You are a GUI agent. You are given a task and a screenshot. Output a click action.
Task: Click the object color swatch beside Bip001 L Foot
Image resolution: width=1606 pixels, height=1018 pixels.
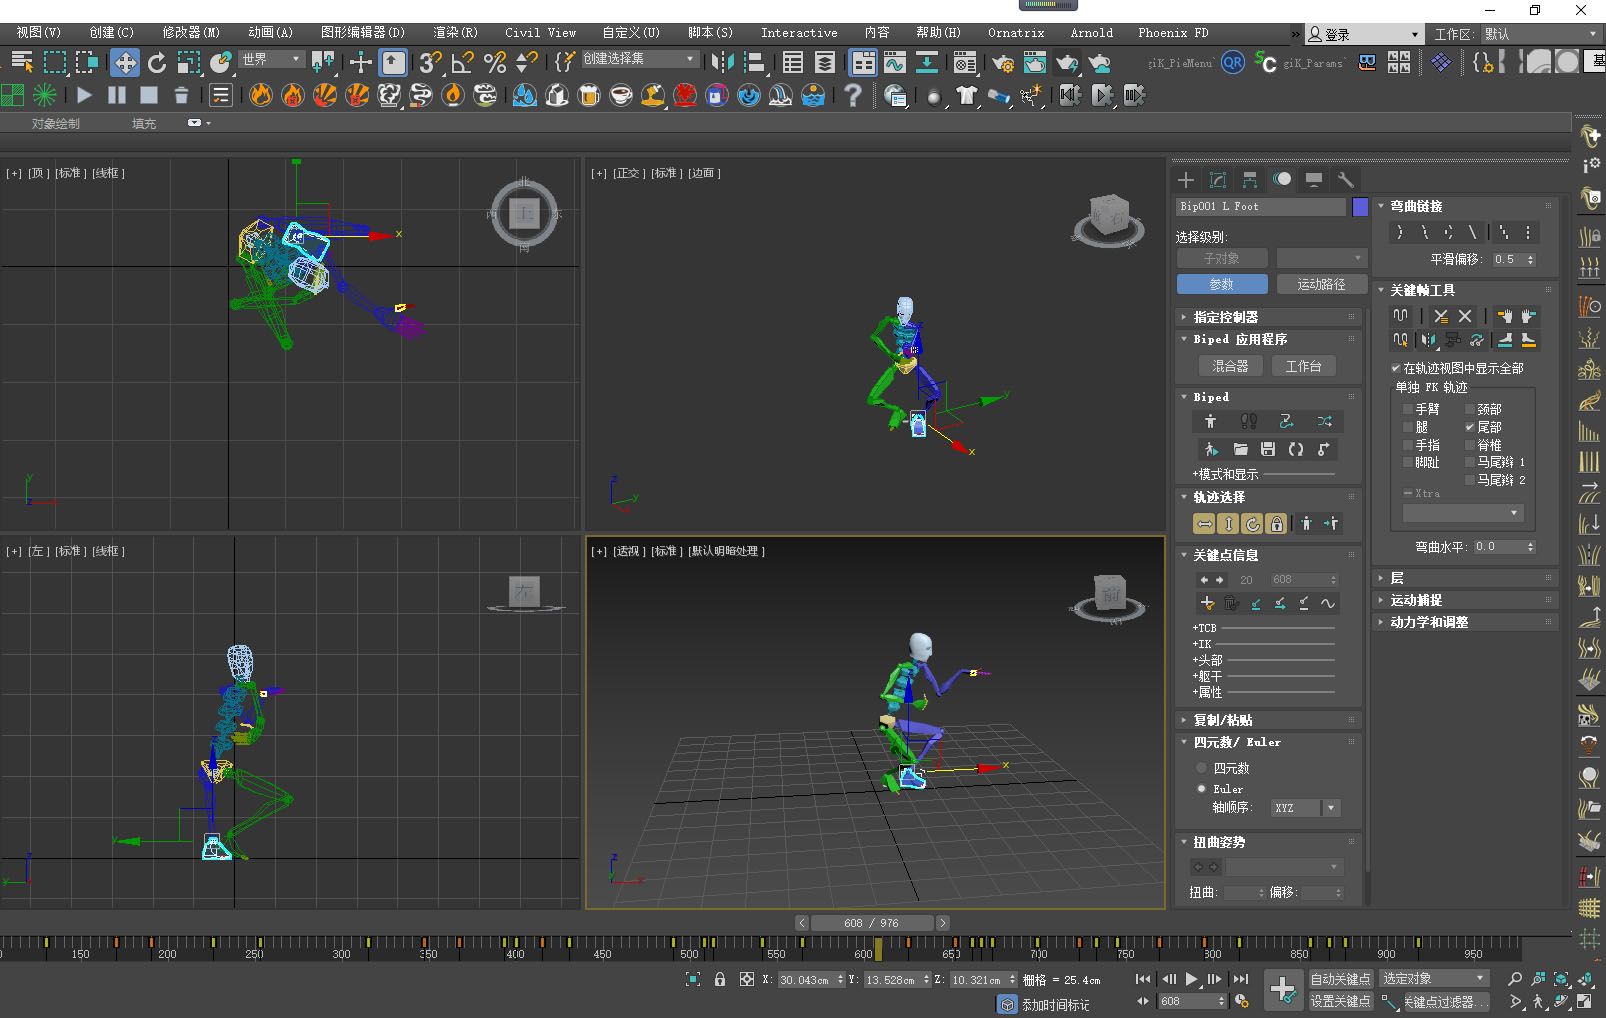click(1360, 207)
